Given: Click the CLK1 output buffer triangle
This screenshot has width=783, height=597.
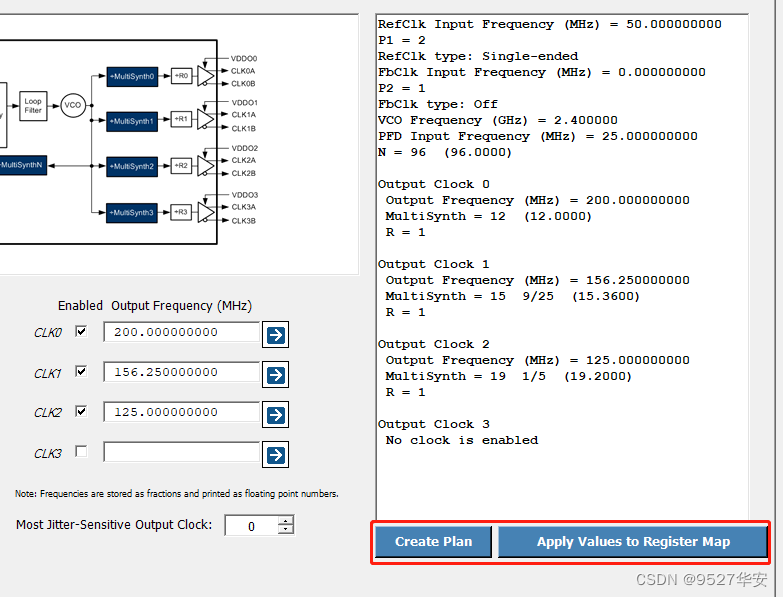Looking at the screenshot, I should pyautogui.click(x=205, y=120).
